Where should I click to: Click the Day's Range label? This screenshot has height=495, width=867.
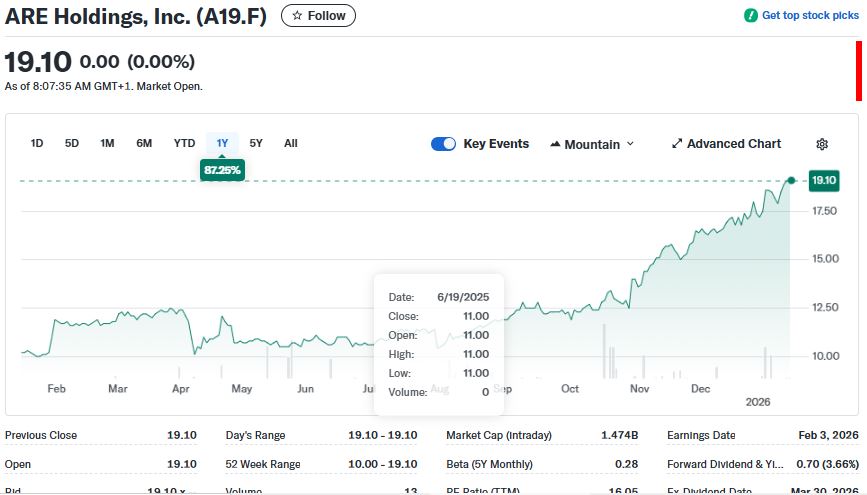click(255, 435)
